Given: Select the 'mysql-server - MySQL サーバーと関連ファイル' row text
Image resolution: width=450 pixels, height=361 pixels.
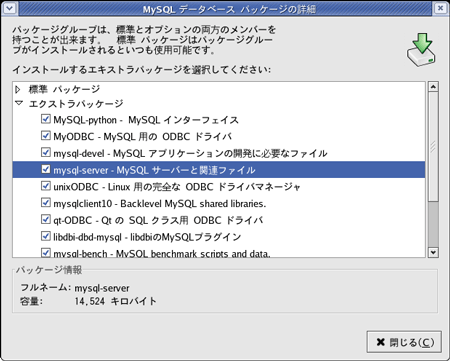Looking at the screenshot, I should (154, 170).
